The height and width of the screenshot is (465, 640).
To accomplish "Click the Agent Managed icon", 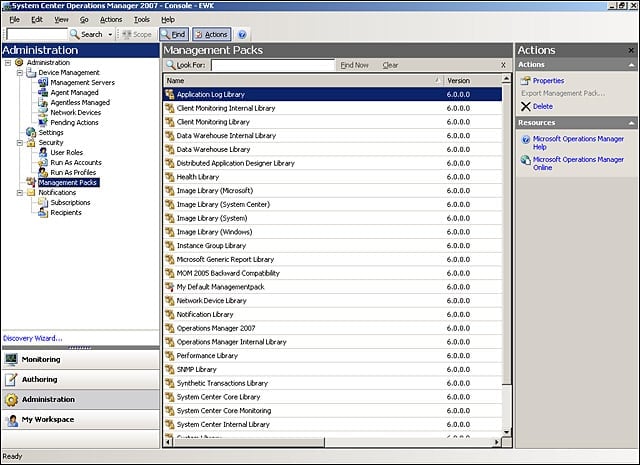I will click(43, 92).
